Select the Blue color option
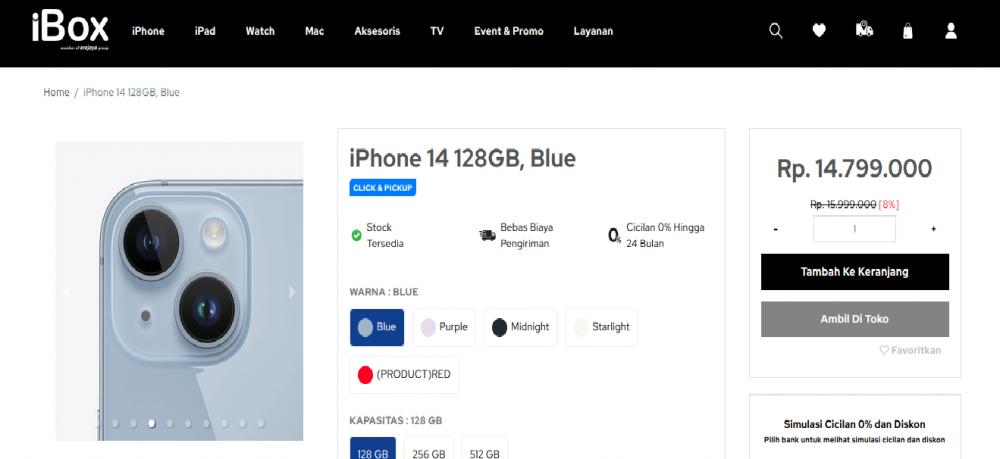Viewport: 1000px width, 459px height. [377, 327]
